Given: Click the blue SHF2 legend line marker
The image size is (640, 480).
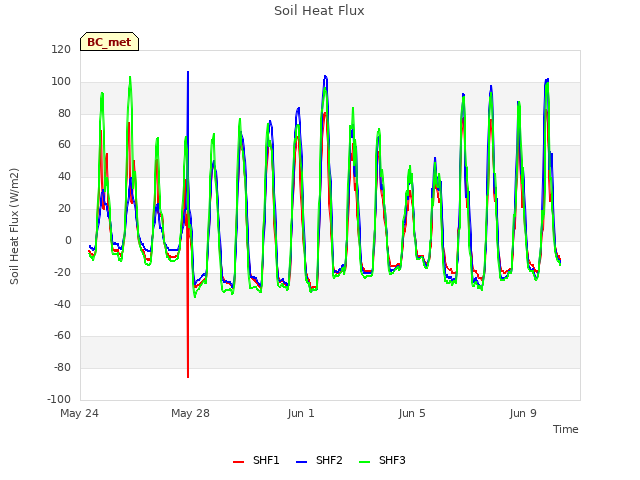Looking at the screenshot, I should (301, 462).
